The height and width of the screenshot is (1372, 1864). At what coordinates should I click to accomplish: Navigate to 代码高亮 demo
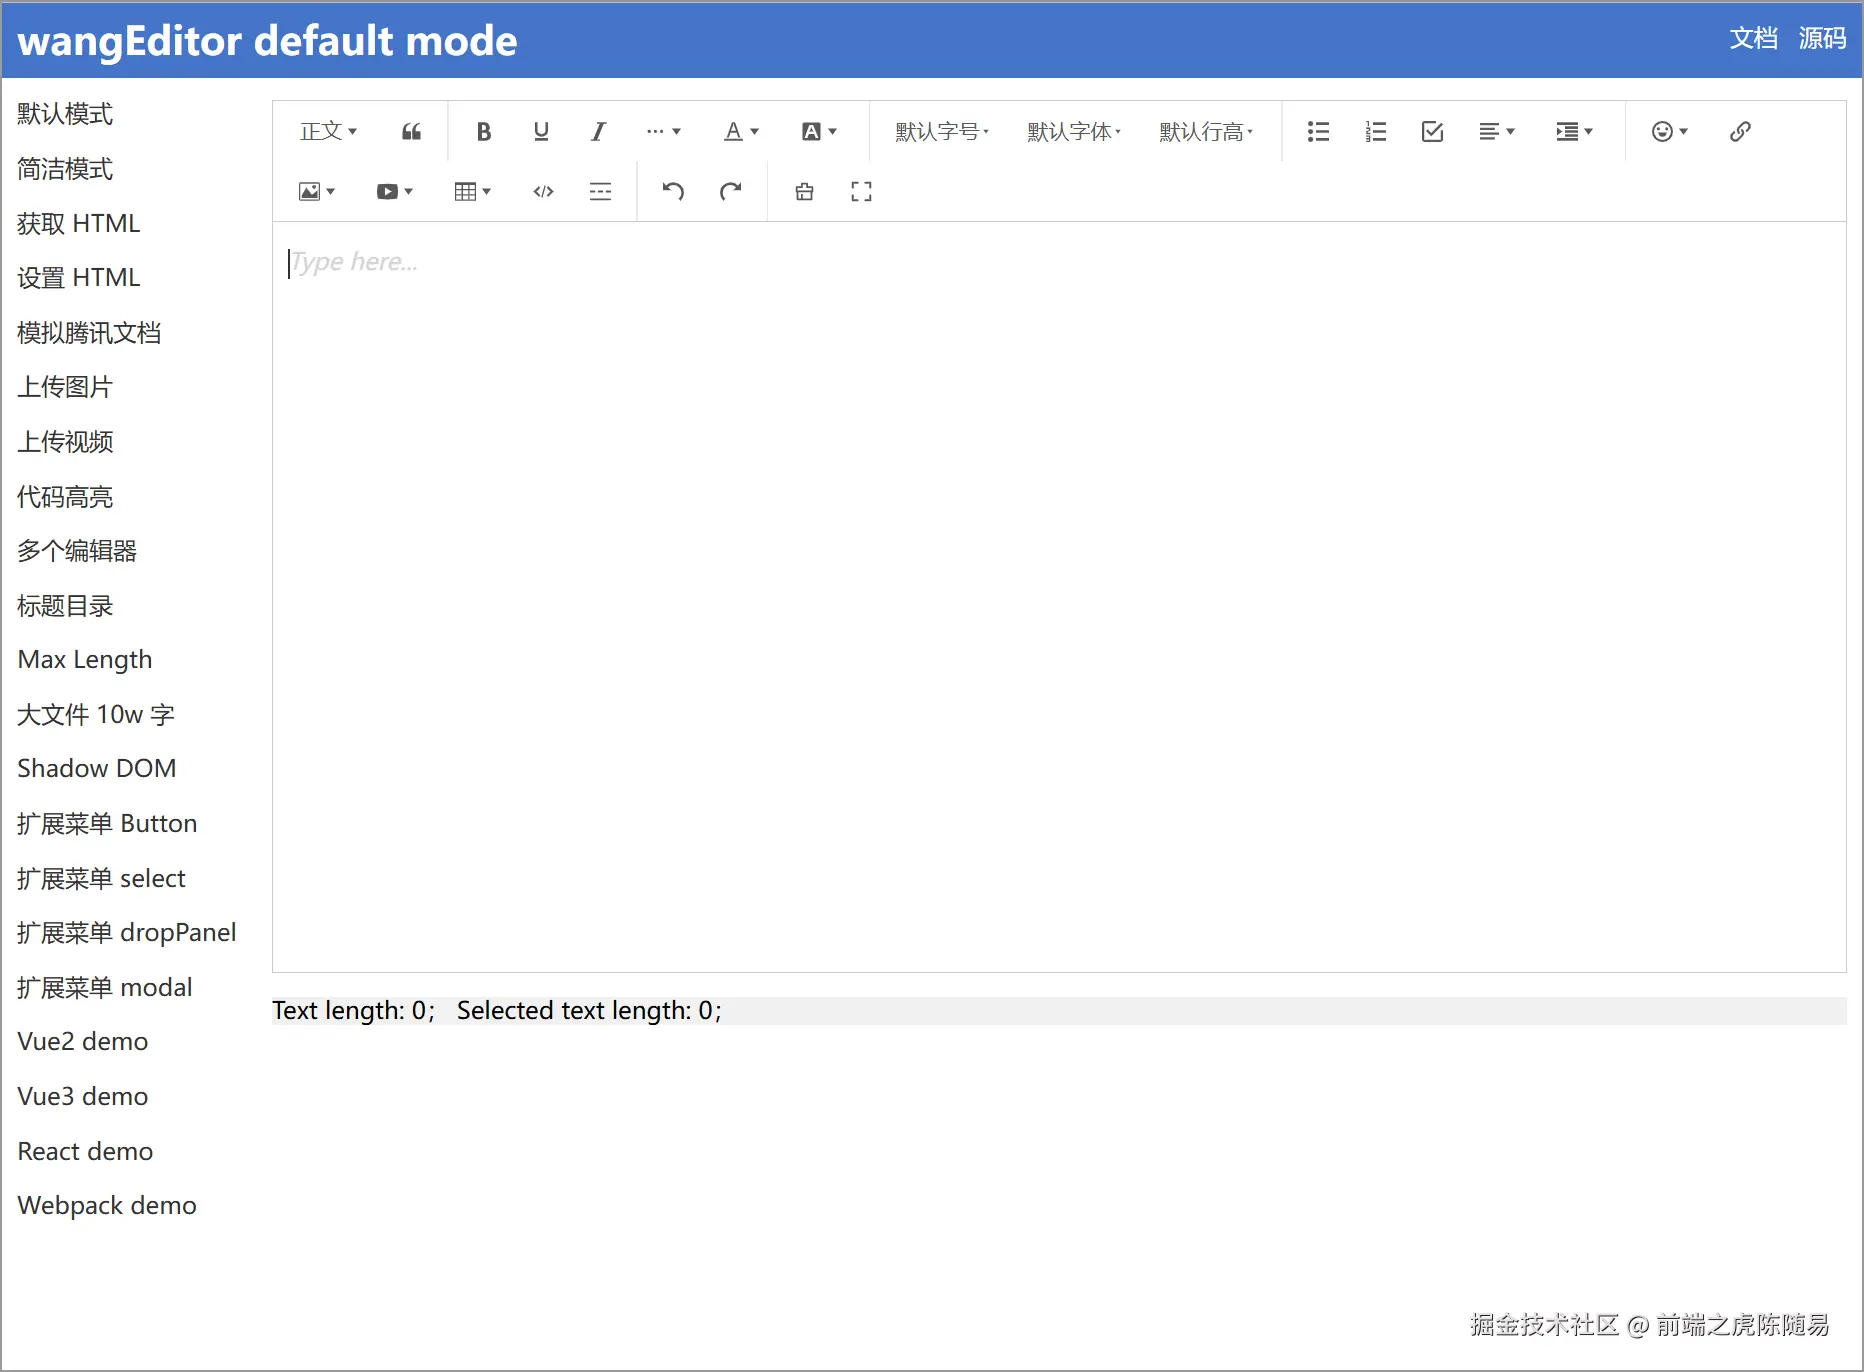tap(65, 497)
